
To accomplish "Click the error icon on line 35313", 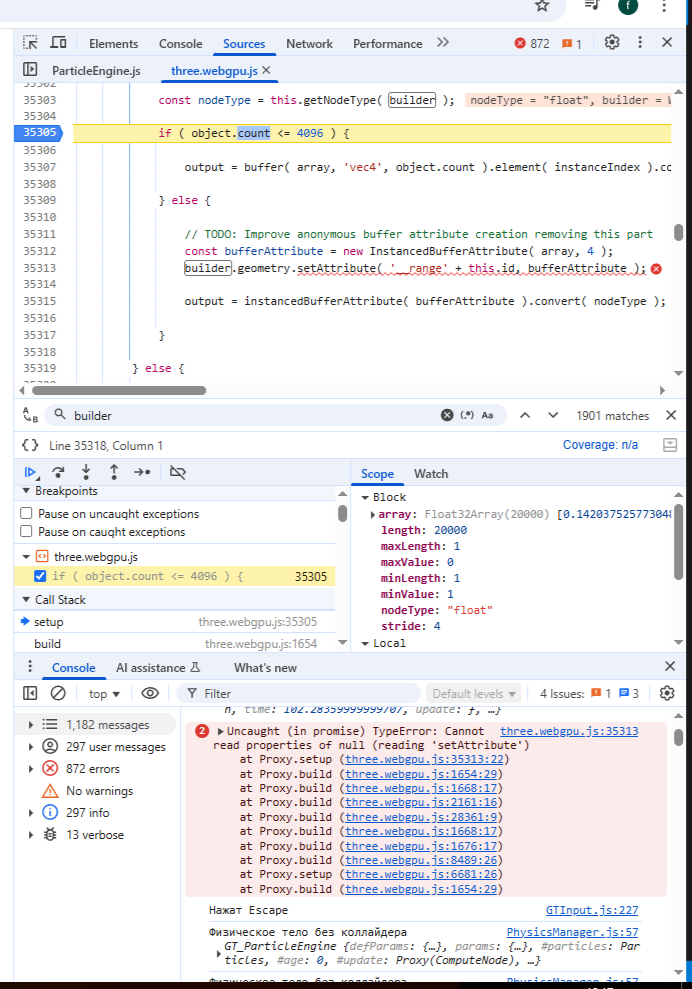I will click(x=656, y=269).
